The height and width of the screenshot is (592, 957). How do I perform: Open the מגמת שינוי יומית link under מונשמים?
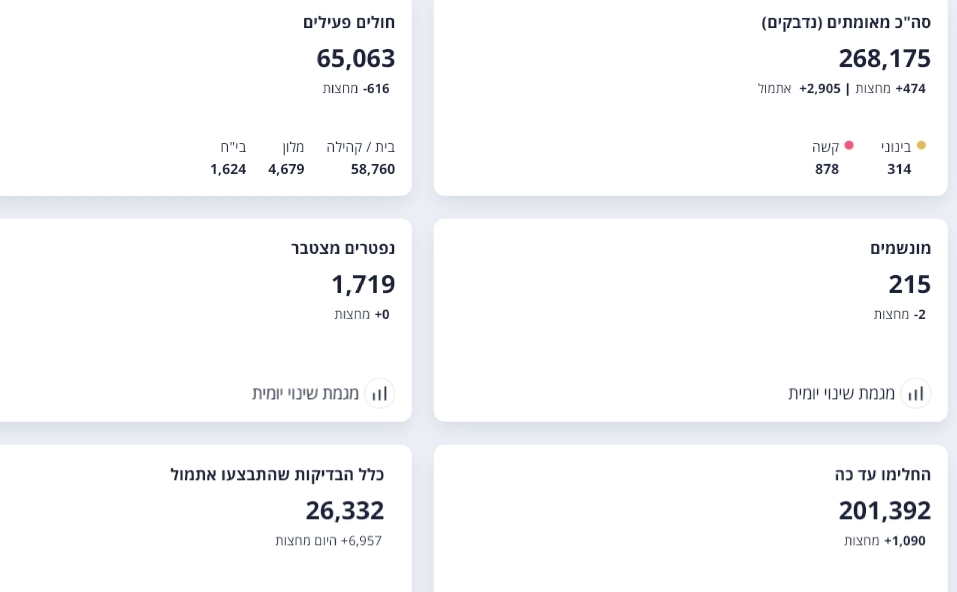click(x=841, y=393)
